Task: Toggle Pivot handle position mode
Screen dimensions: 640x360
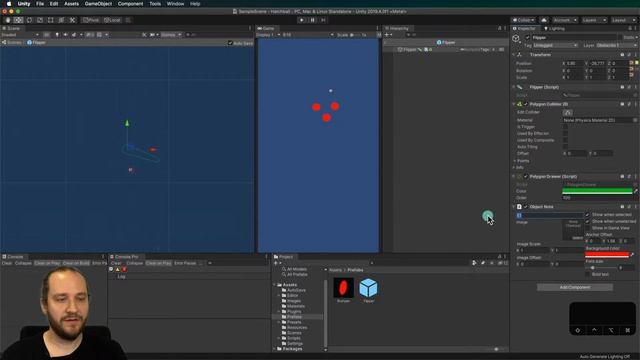Action: click(x=91, y=20)
